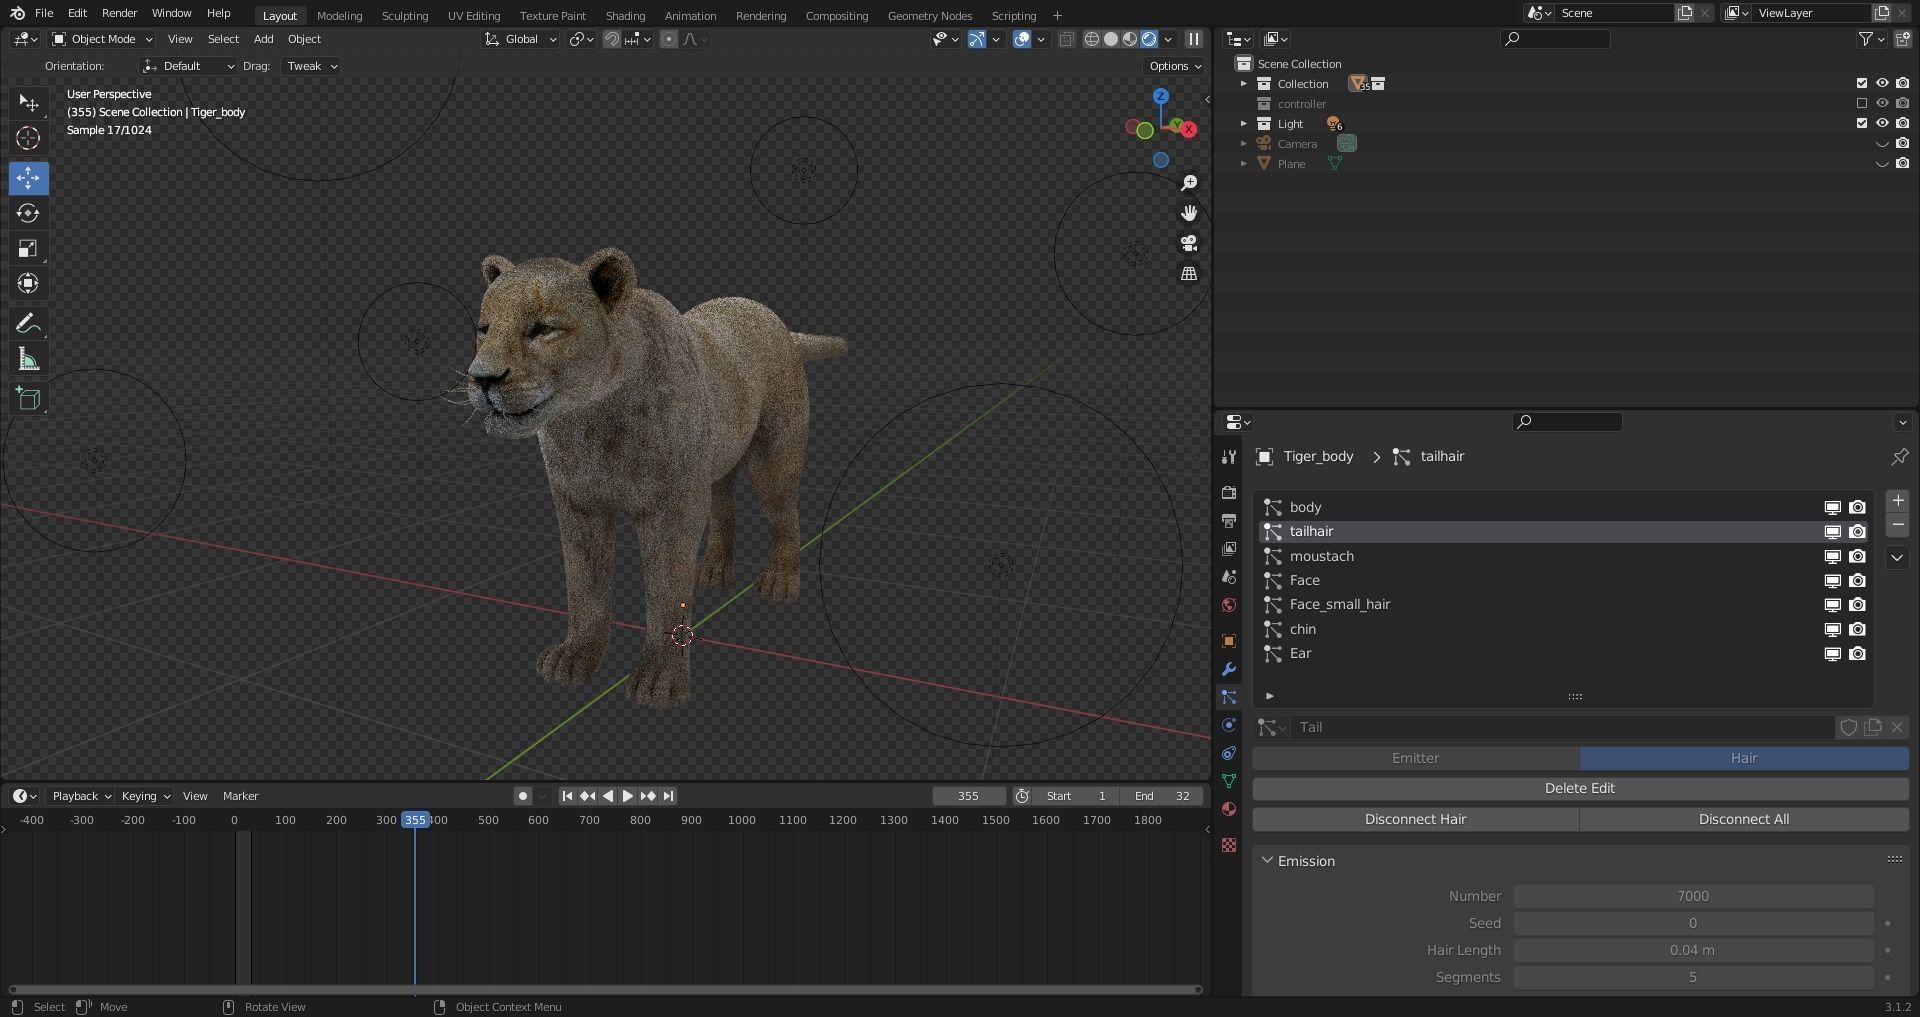This screenshot has width=1920, height=1017.
Task: Click the Disconnect All button
Action: (x=1744, y=820)
